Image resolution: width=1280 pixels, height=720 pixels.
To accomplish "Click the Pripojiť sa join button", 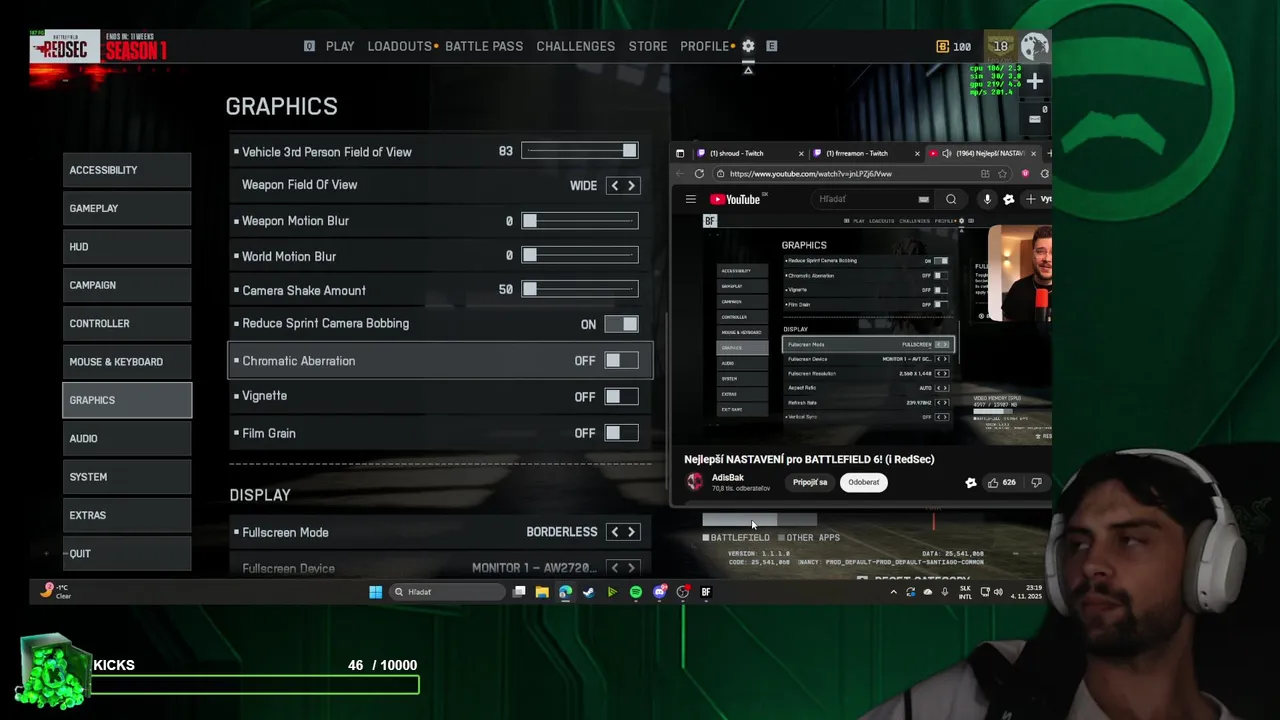I will (810, 482).
